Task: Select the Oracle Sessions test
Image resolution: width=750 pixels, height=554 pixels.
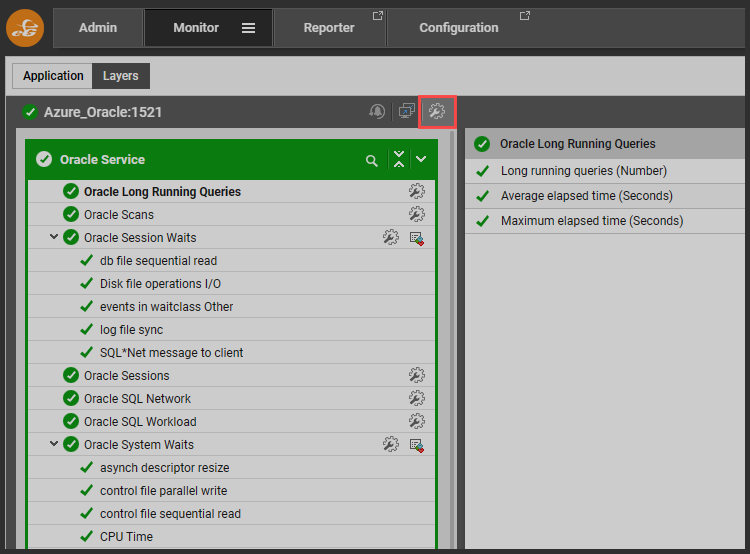Action: (127, 376)
